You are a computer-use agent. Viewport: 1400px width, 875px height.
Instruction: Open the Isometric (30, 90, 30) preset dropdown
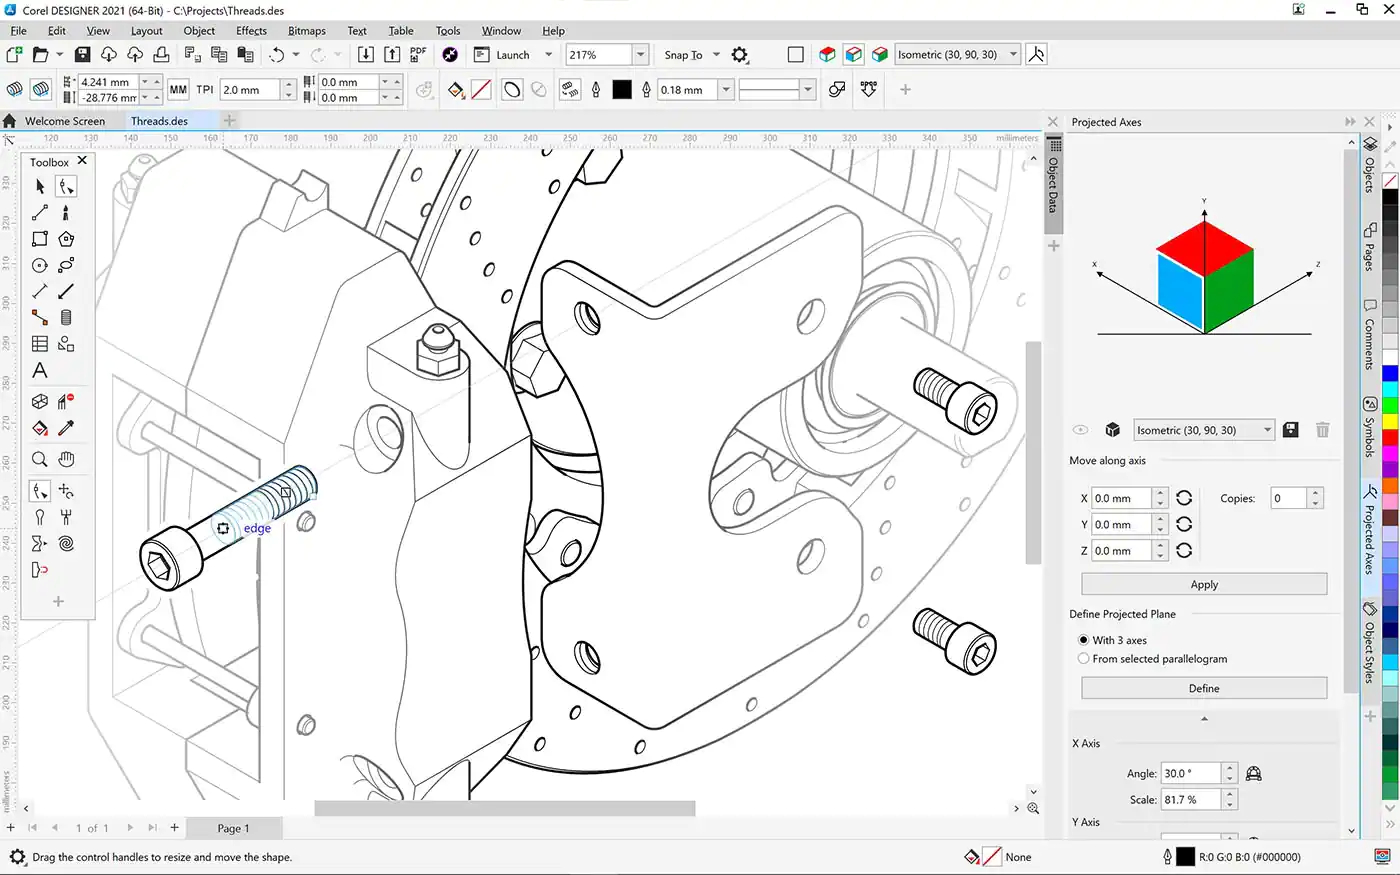pos(1266,429)
